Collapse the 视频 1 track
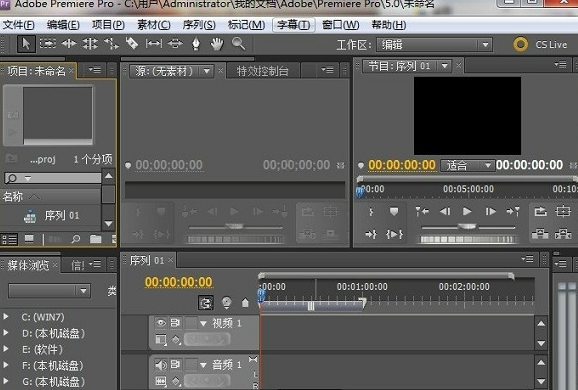The height and width of the screenshot is (390, 578). coord(203,324)
